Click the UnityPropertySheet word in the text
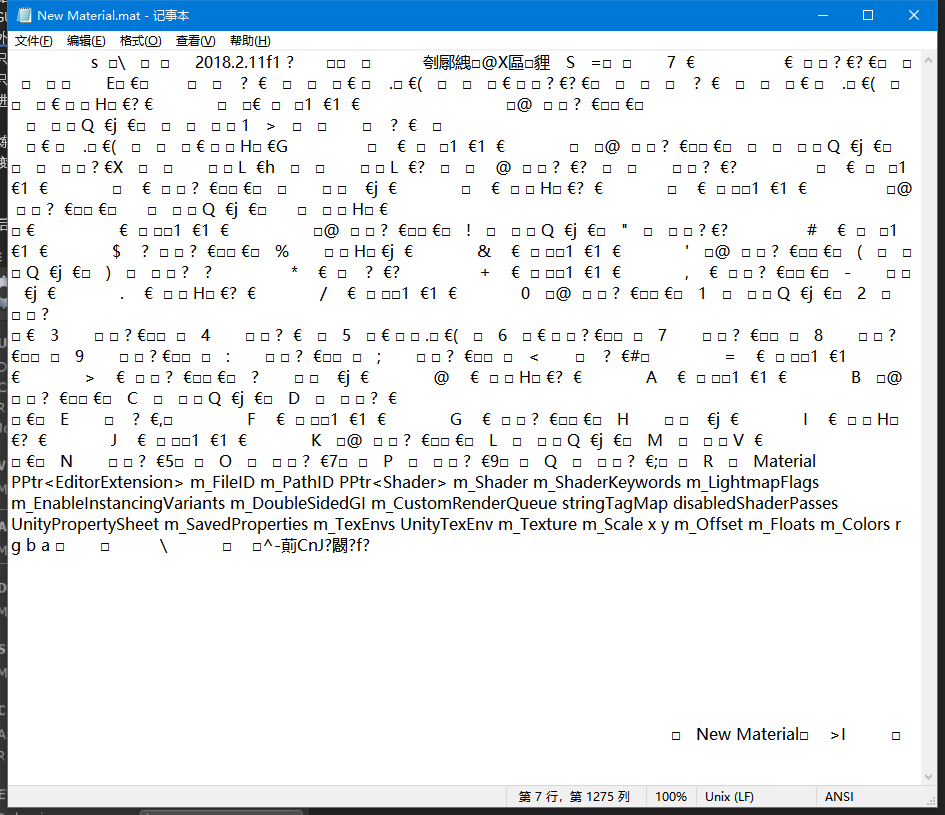Screen dimensions: 945x815 (83, 525)
